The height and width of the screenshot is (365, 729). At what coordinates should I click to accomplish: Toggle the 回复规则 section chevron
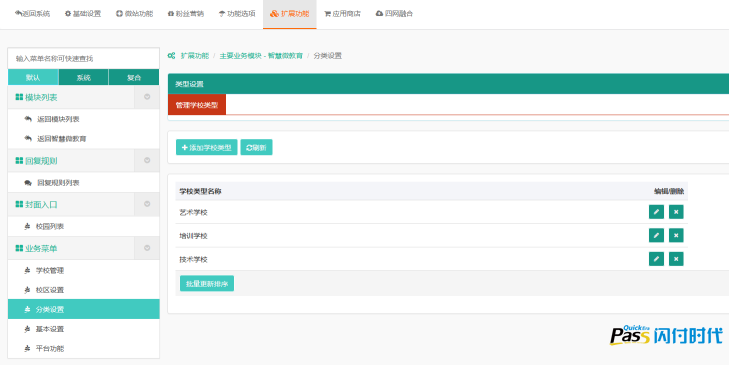pos(147,160)
